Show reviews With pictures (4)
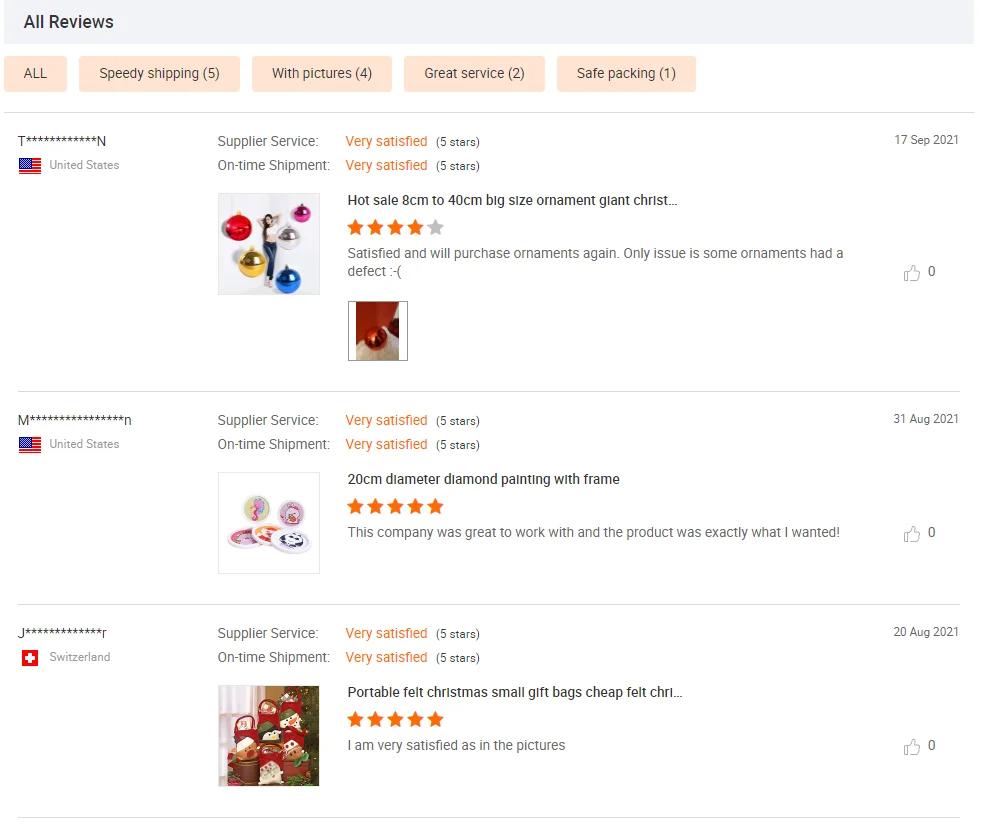Screen dimensions: 992x824 click(x=322, y=74)
